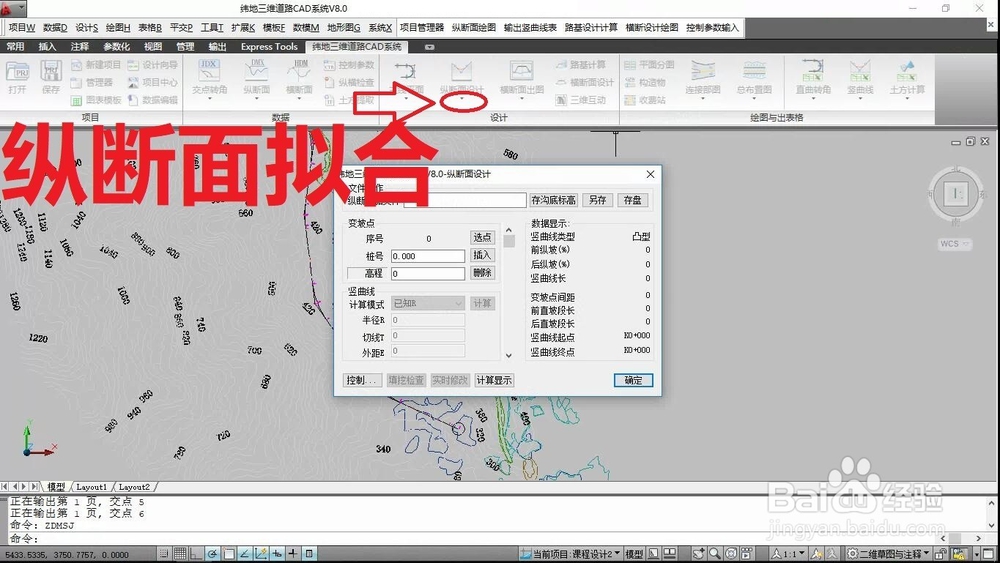Click the 存沟底标高 button

click(554, 200)
